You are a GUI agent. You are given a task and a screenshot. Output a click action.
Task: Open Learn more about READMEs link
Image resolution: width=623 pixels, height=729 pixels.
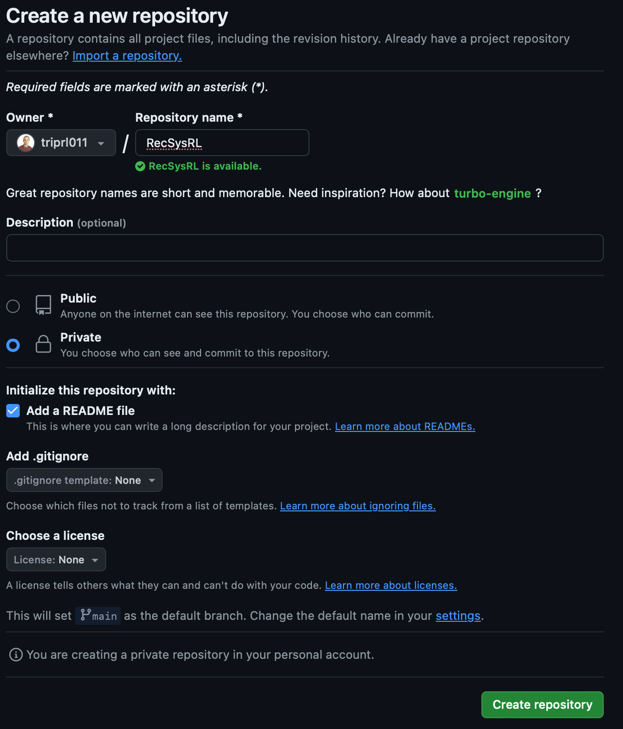click(x=405, y=426)
